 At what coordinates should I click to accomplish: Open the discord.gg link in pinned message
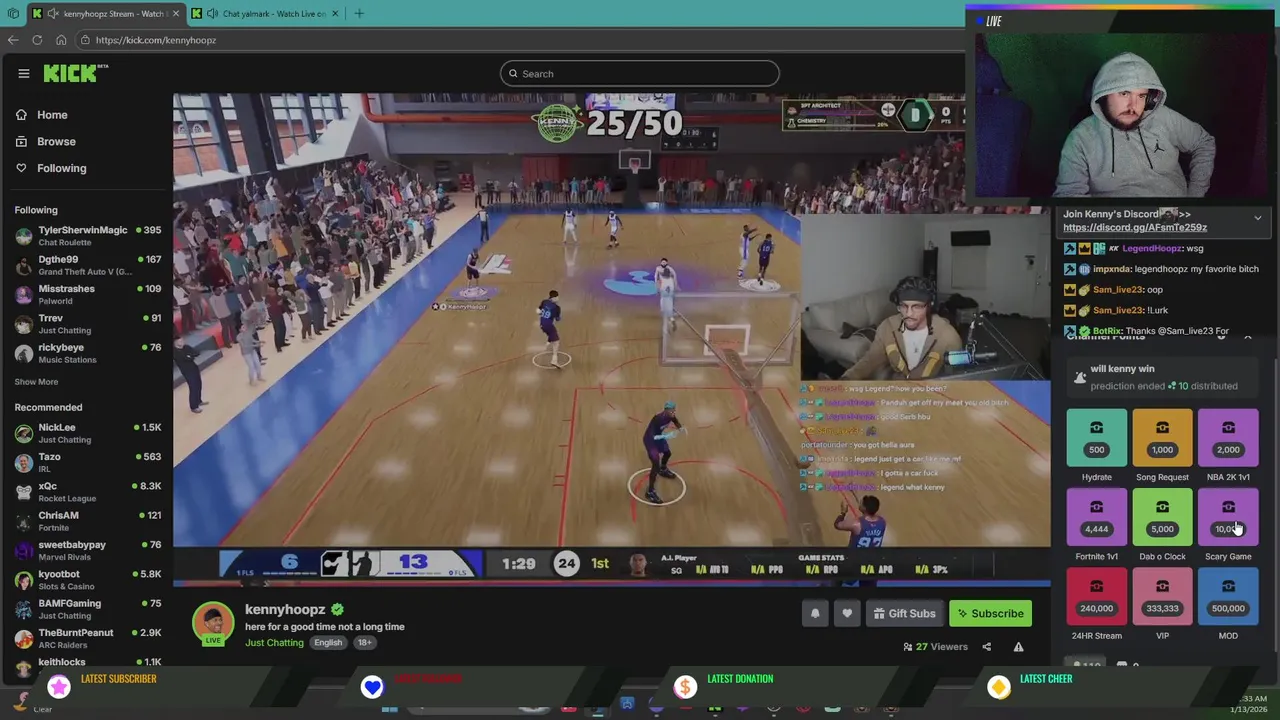(1135, 228)
